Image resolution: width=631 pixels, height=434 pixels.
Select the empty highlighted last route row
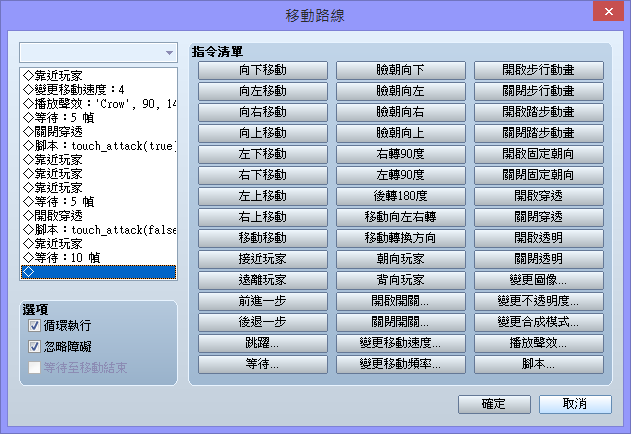(x=99, y=272)
